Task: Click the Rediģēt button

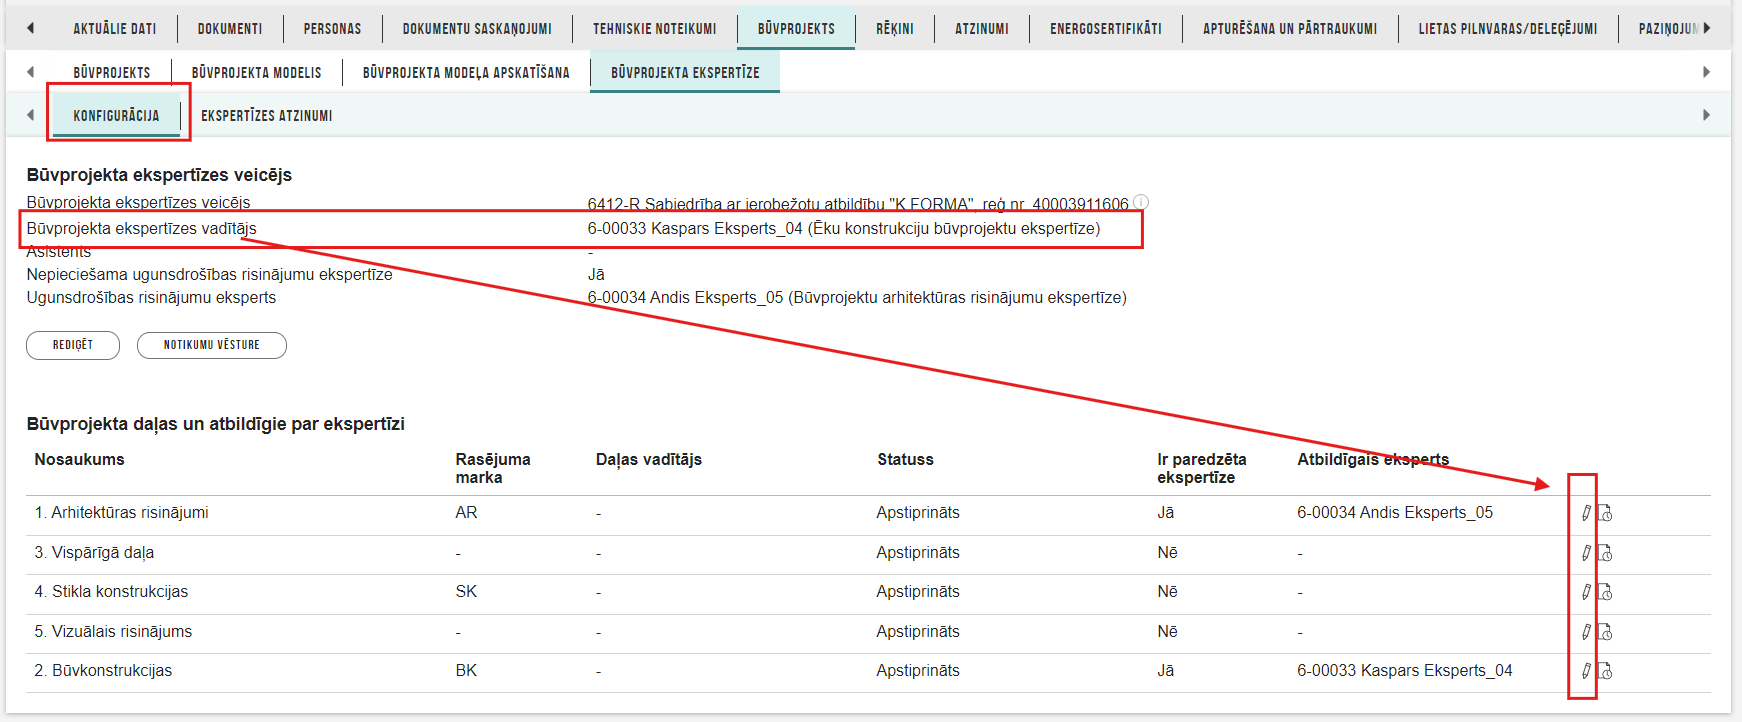Action: [73, 345]
